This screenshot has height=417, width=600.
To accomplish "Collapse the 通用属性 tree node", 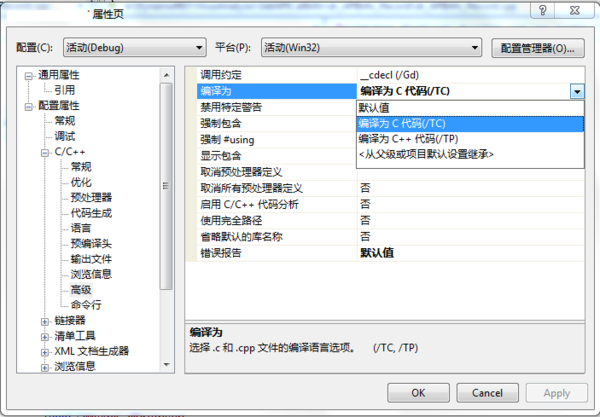I will click(x=29, y=76).
